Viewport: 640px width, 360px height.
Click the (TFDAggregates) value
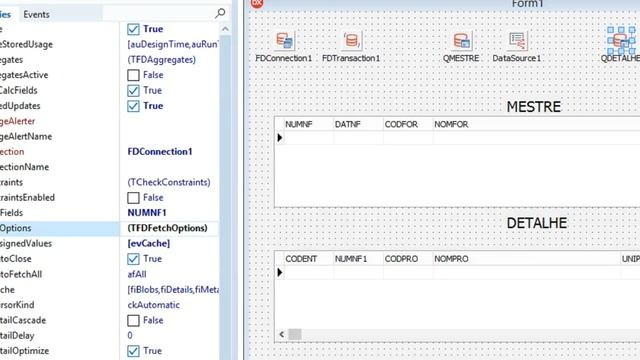coord(162,60)
